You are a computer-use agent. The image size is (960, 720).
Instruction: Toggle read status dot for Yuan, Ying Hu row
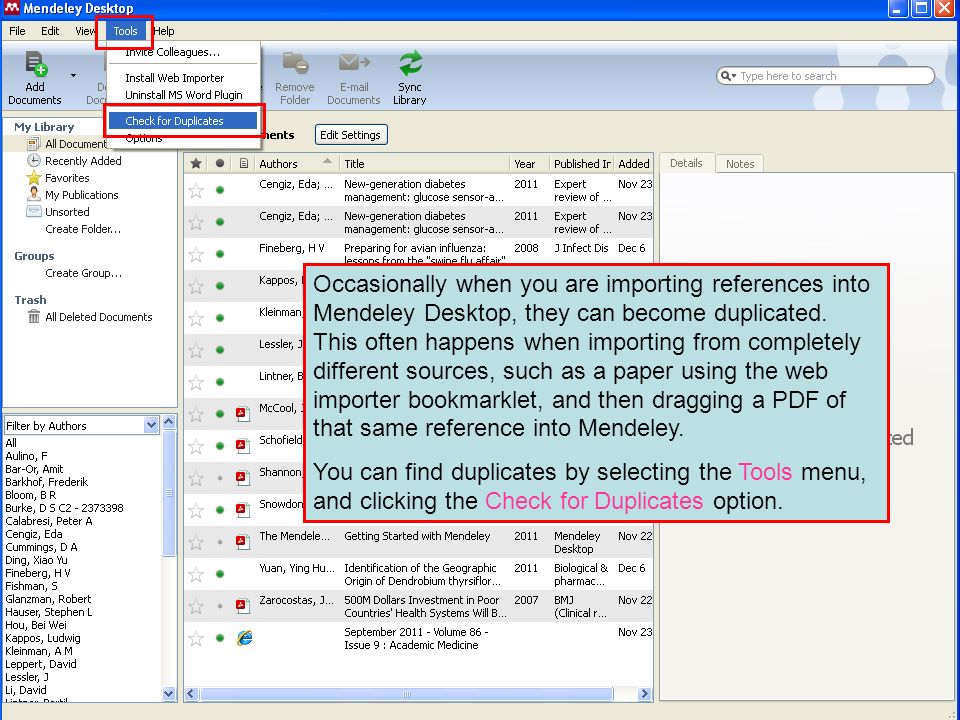click(x=220, y=574)
